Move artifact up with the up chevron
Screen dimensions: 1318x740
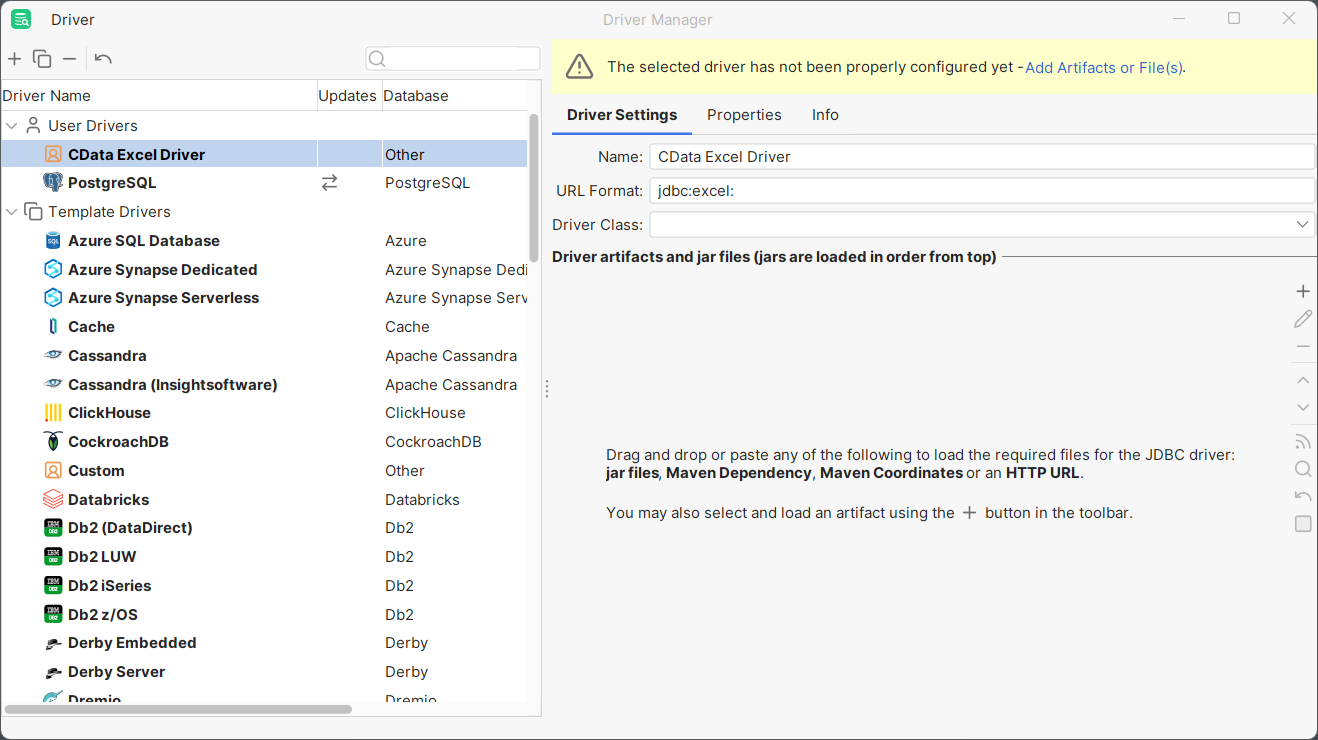pos(1302,381)
